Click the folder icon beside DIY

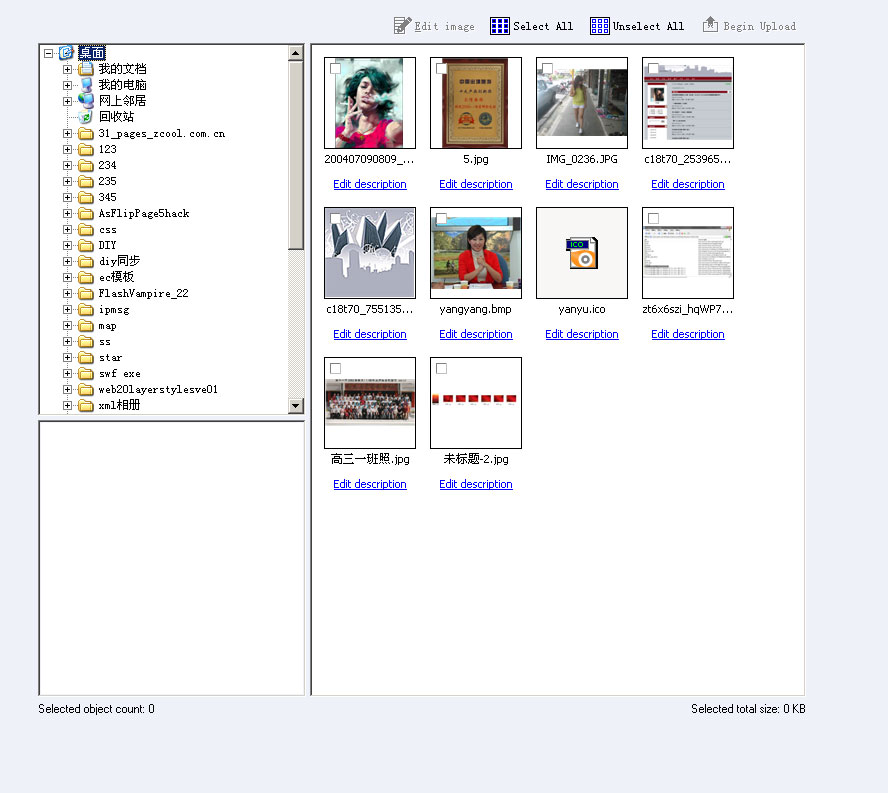[86, 245]
